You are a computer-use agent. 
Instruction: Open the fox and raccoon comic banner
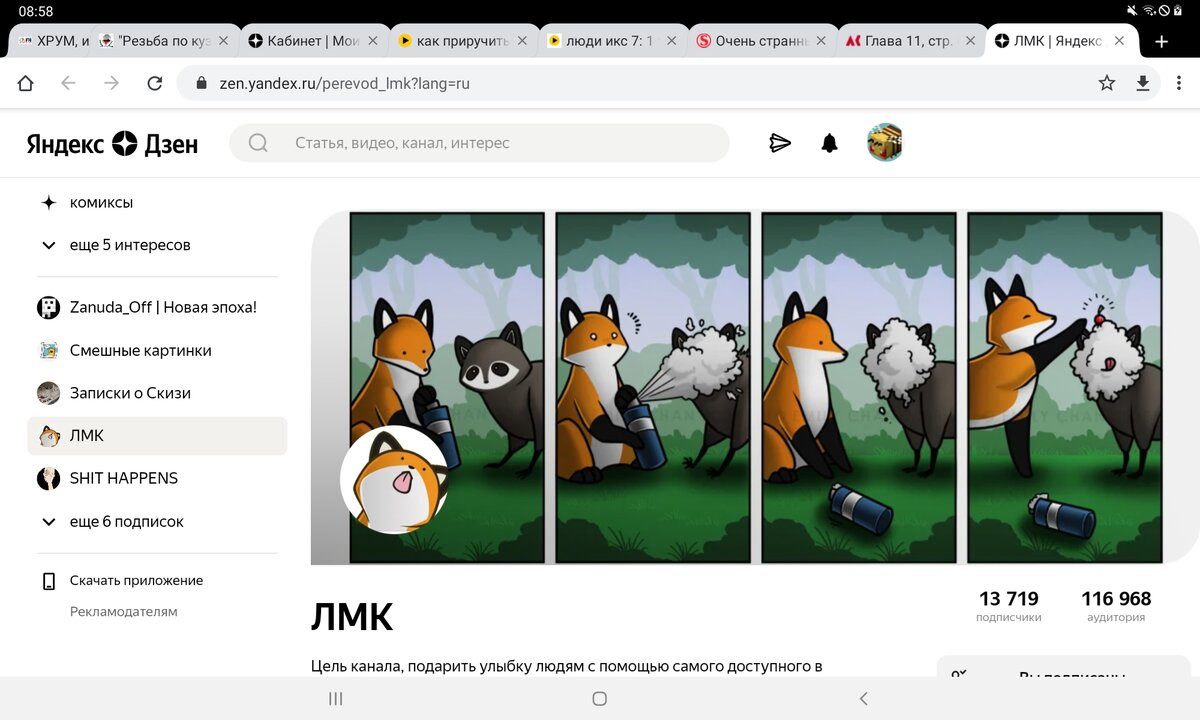click(755, 387)
